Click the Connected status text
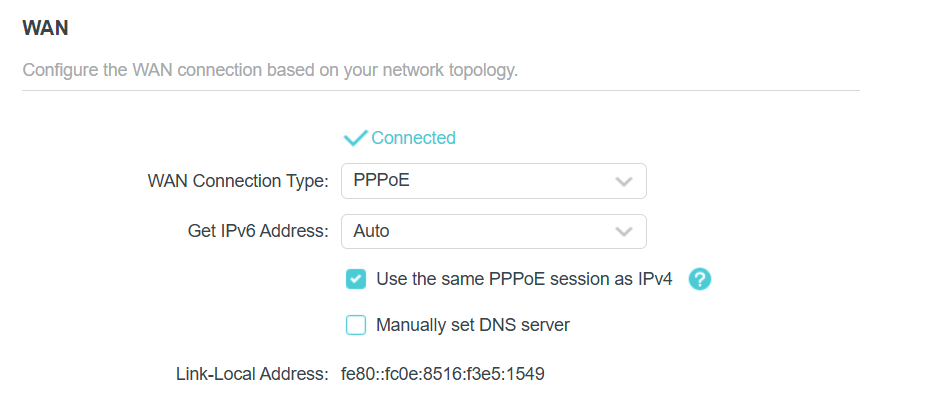Screen dimensions: 936x409 pyautogui.click(x=413, y=138)
